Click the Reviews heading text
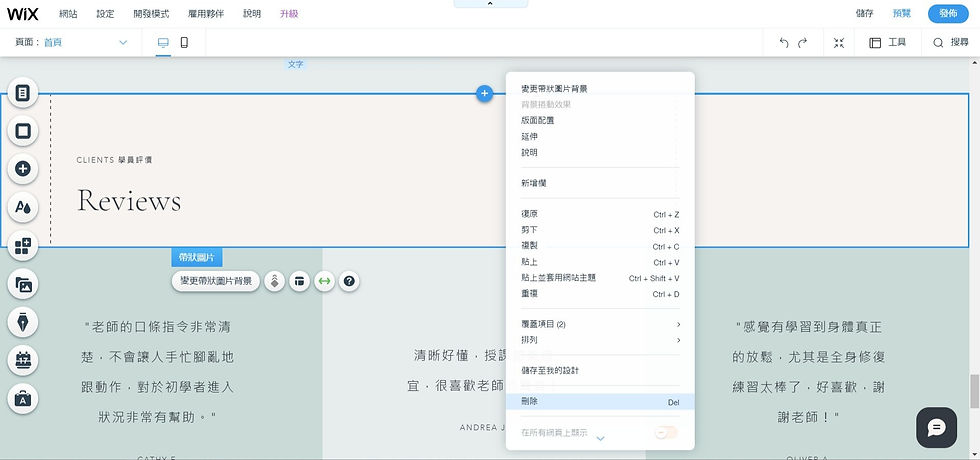Viewport: 980px width, 460px height. pos(129,201)
